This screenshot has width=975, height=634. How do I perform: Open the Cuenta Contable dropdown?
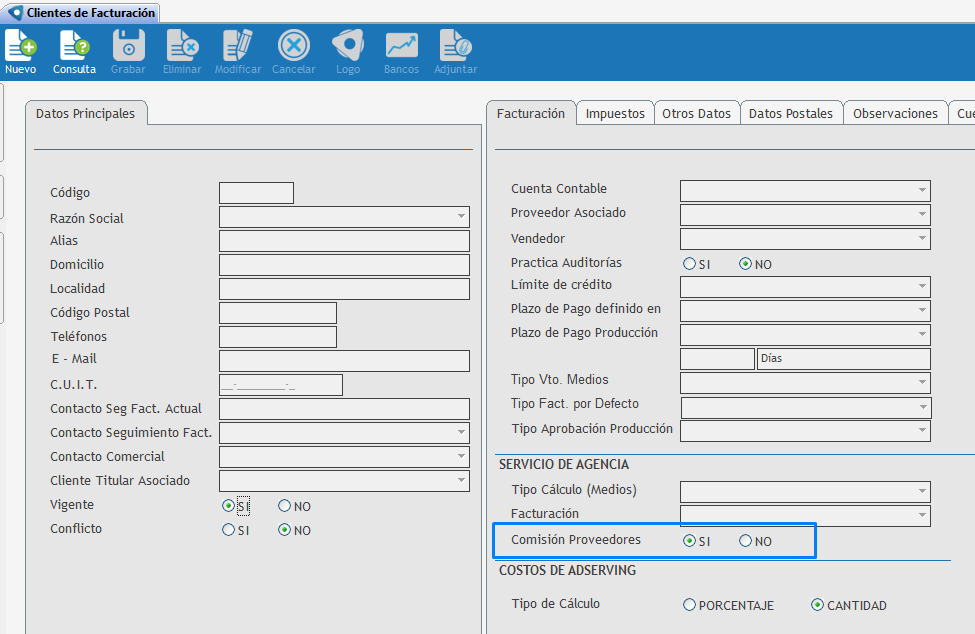[x=922, y=190]
